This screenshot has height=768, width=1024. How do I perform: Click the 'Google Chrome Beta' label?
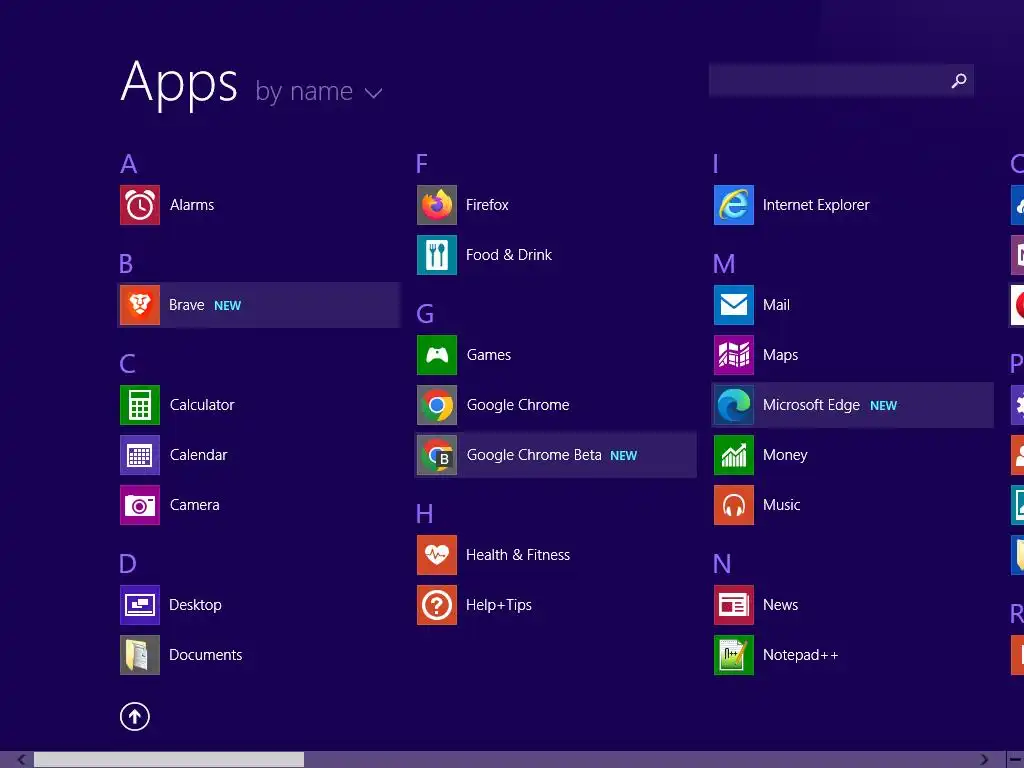[x=534, y=455]
